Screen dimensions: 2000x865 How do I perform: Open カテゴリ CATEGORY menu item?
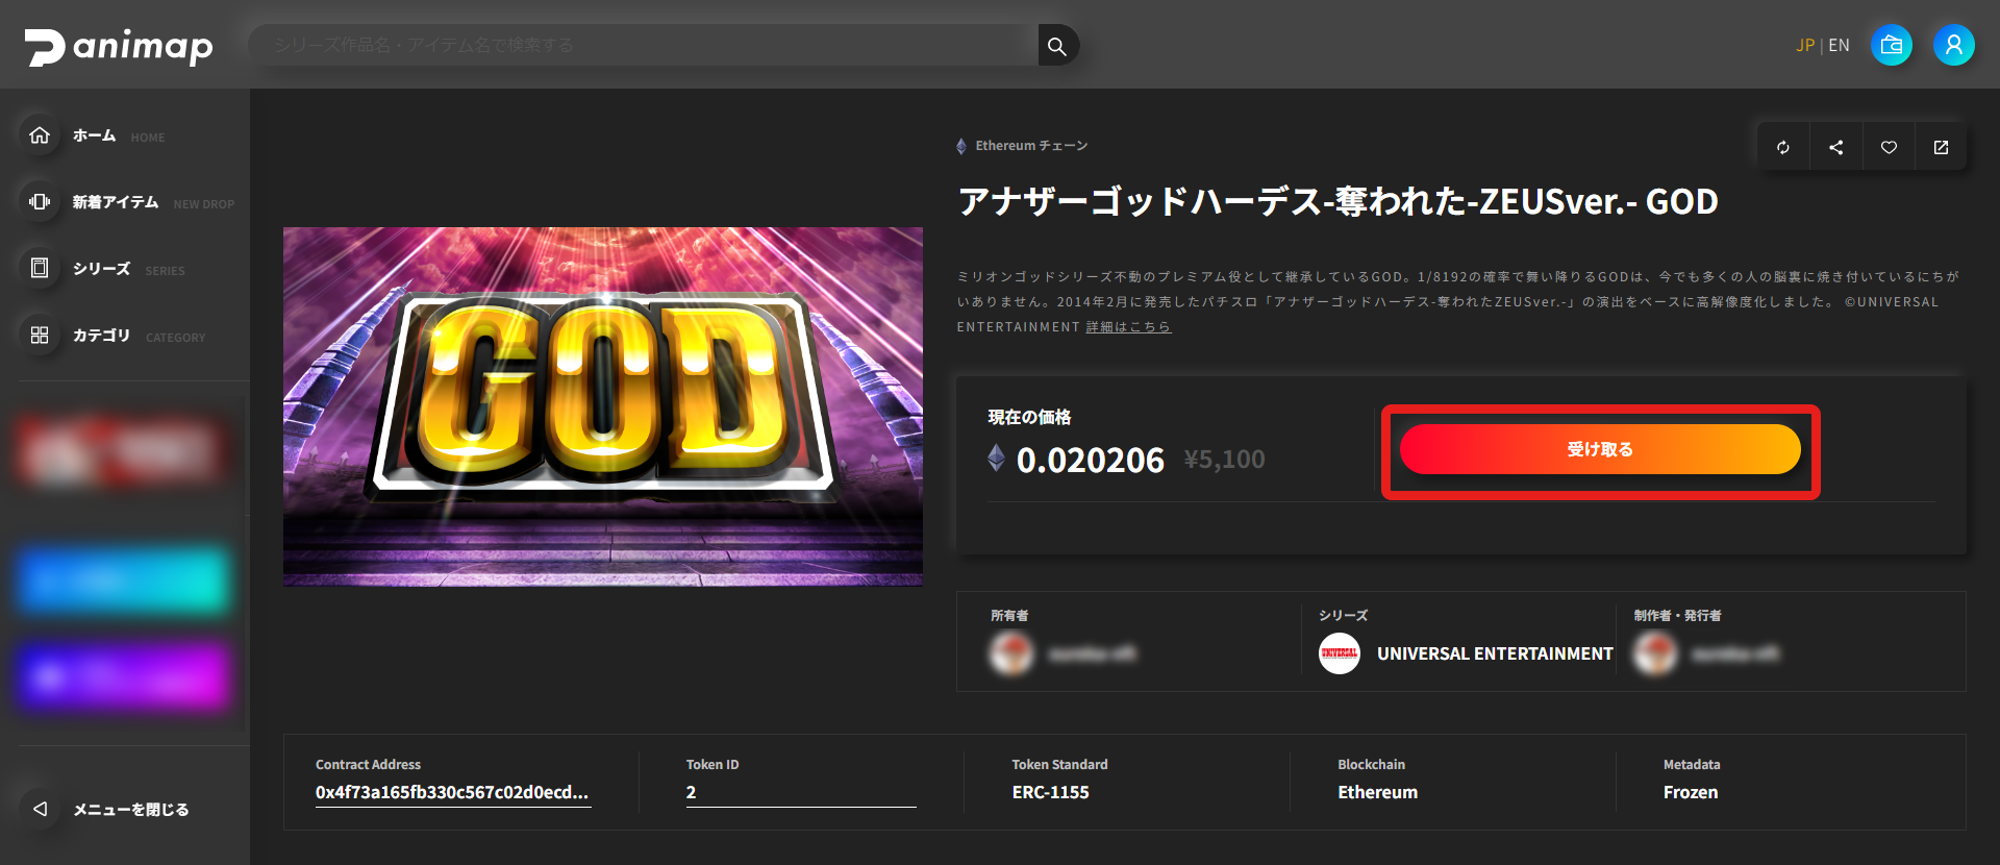click(113, 335)
